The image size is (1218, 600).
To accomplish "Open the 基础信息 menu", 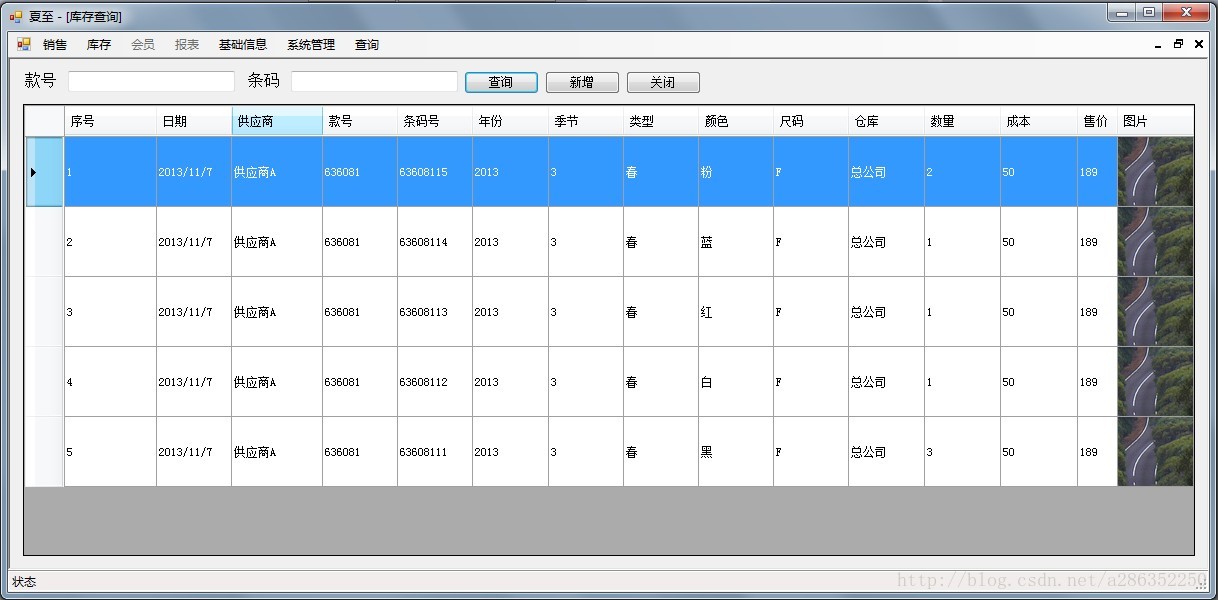I will (x=243, y=45).
